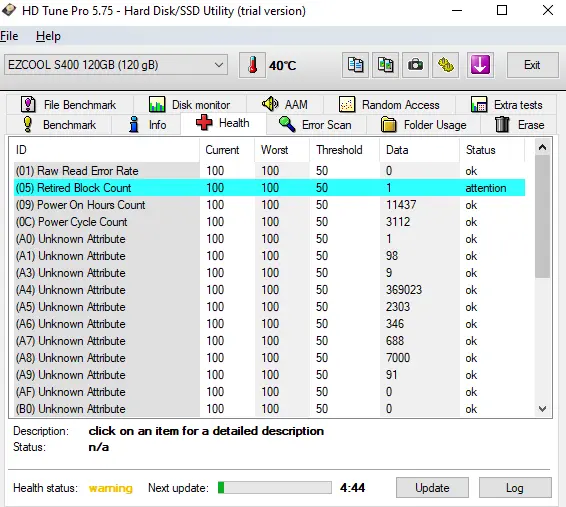
Task: Select the (AF) Unknown Attribute row
Action: click(269, 392)
